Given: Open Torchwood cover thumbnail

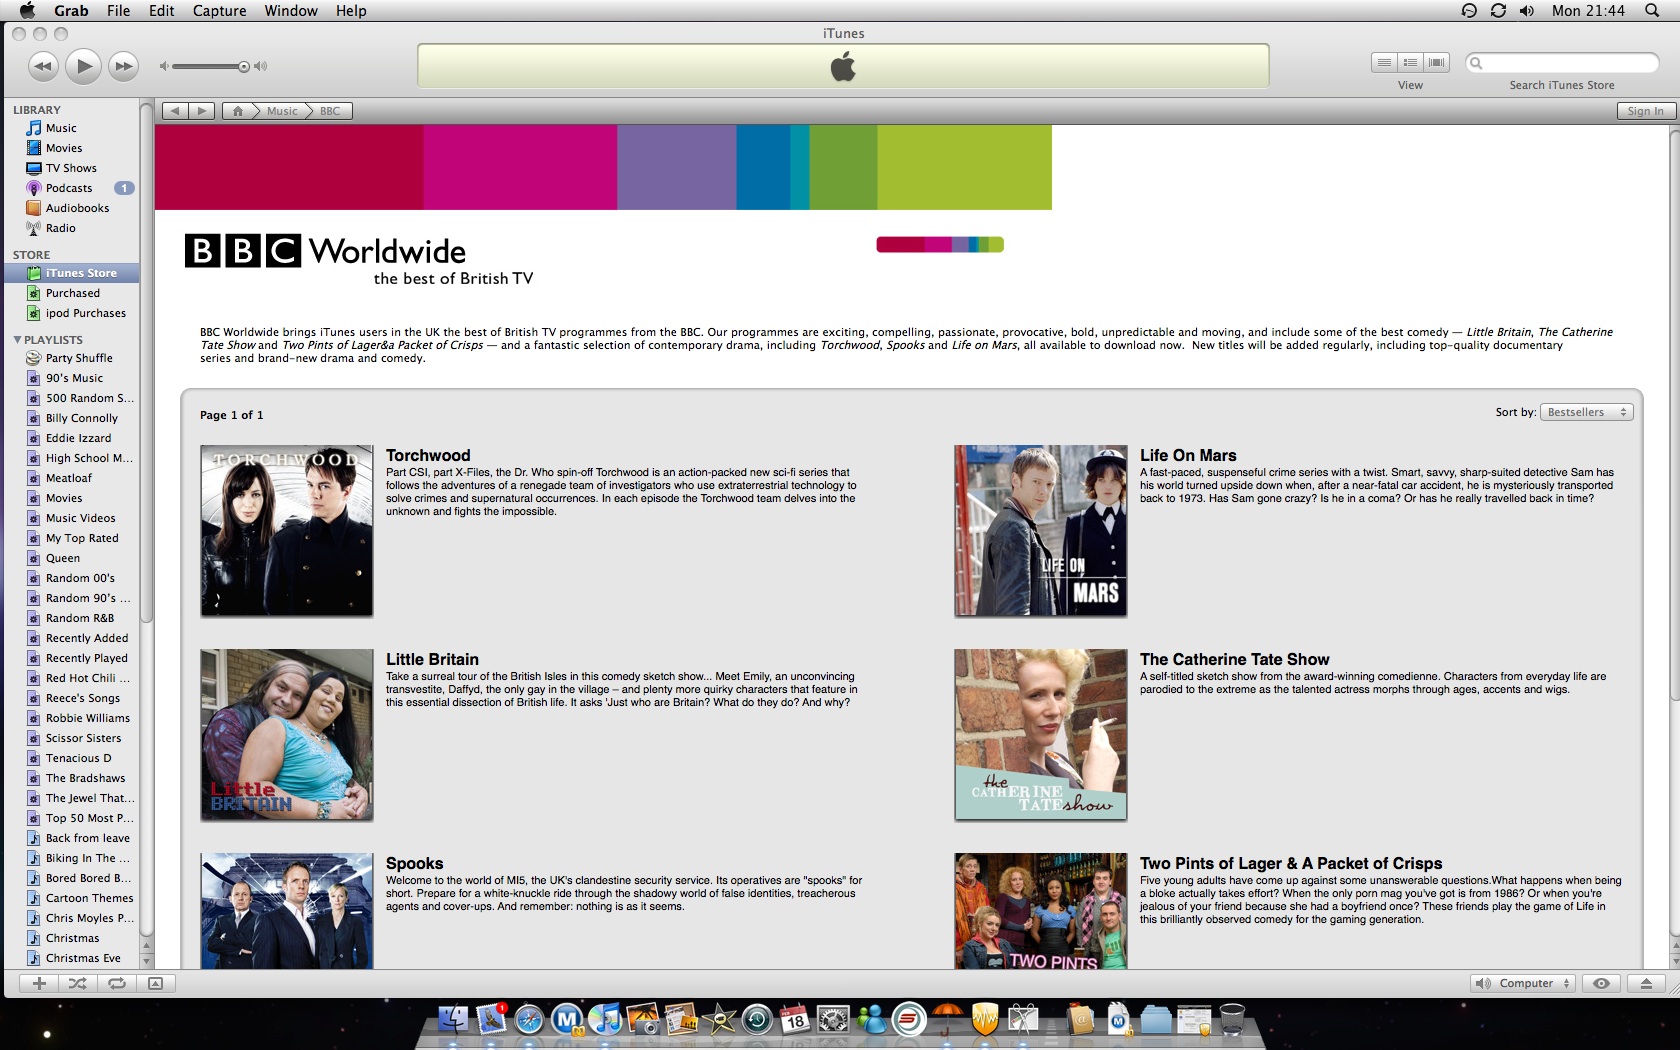Looking at the screenshot, I should point(287,531).
